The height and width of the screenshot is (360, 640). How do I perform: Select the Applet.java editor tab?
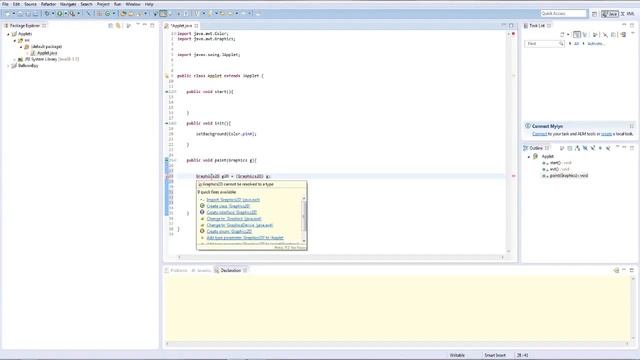coord(181,26)
